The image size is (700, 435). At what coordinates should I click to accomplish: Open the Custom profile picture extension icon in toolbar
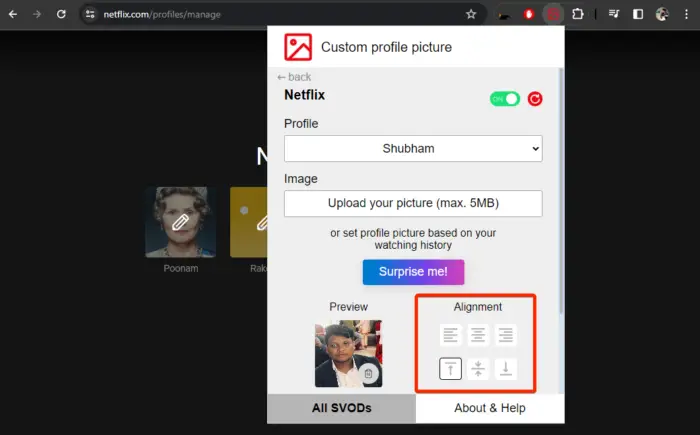click(x=553, y=14)
